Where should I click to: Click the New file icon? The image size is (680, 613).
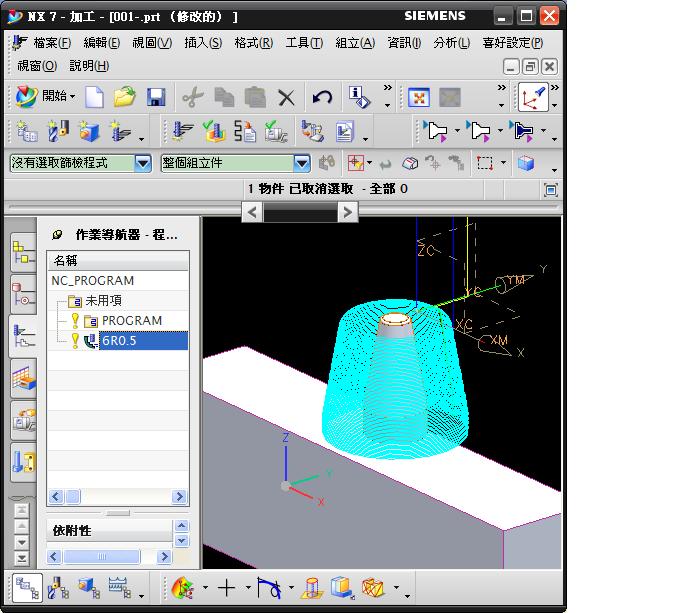(x=94, y=96)
